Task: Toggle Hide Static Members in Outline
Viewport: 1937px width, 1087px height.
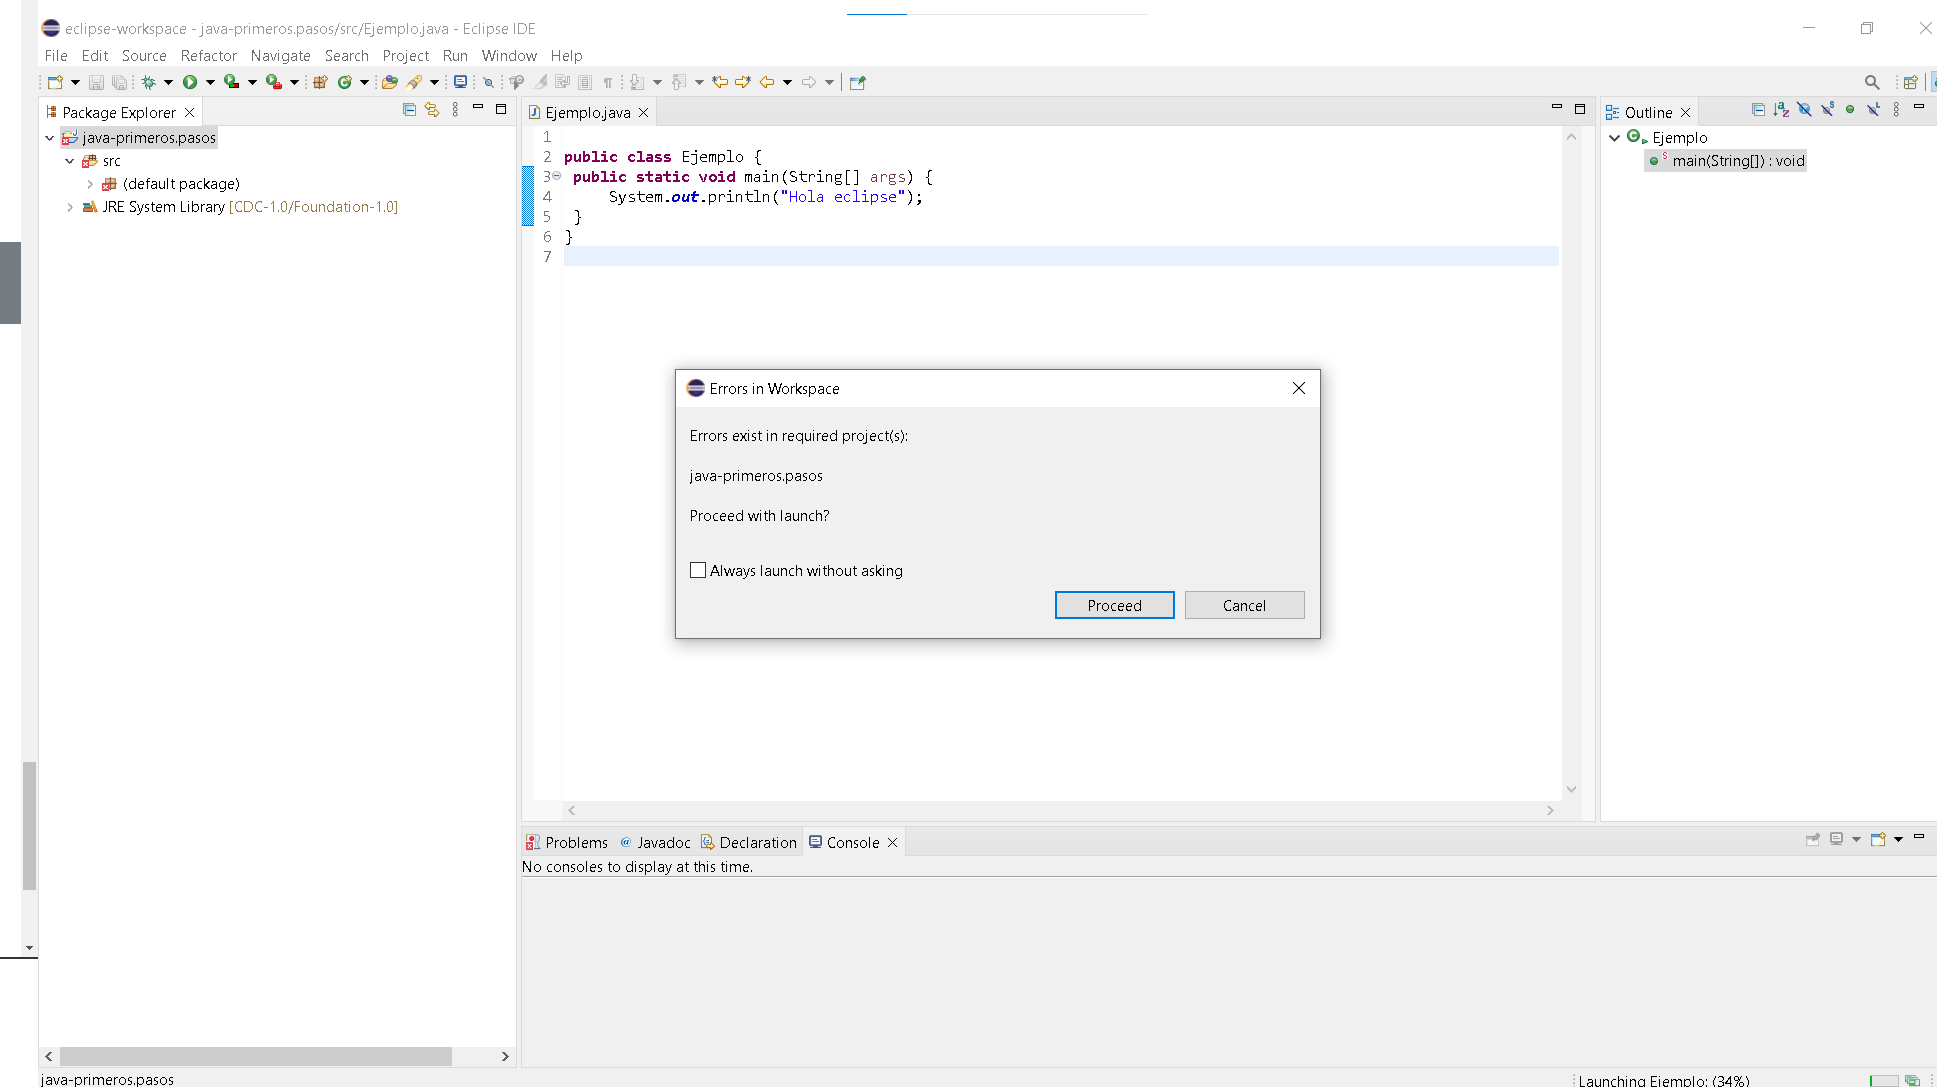Action: 1827,110
